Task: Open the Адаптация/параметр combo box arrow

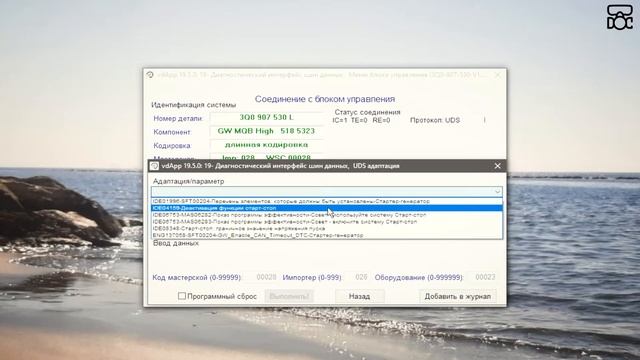Action: [497, 191]
